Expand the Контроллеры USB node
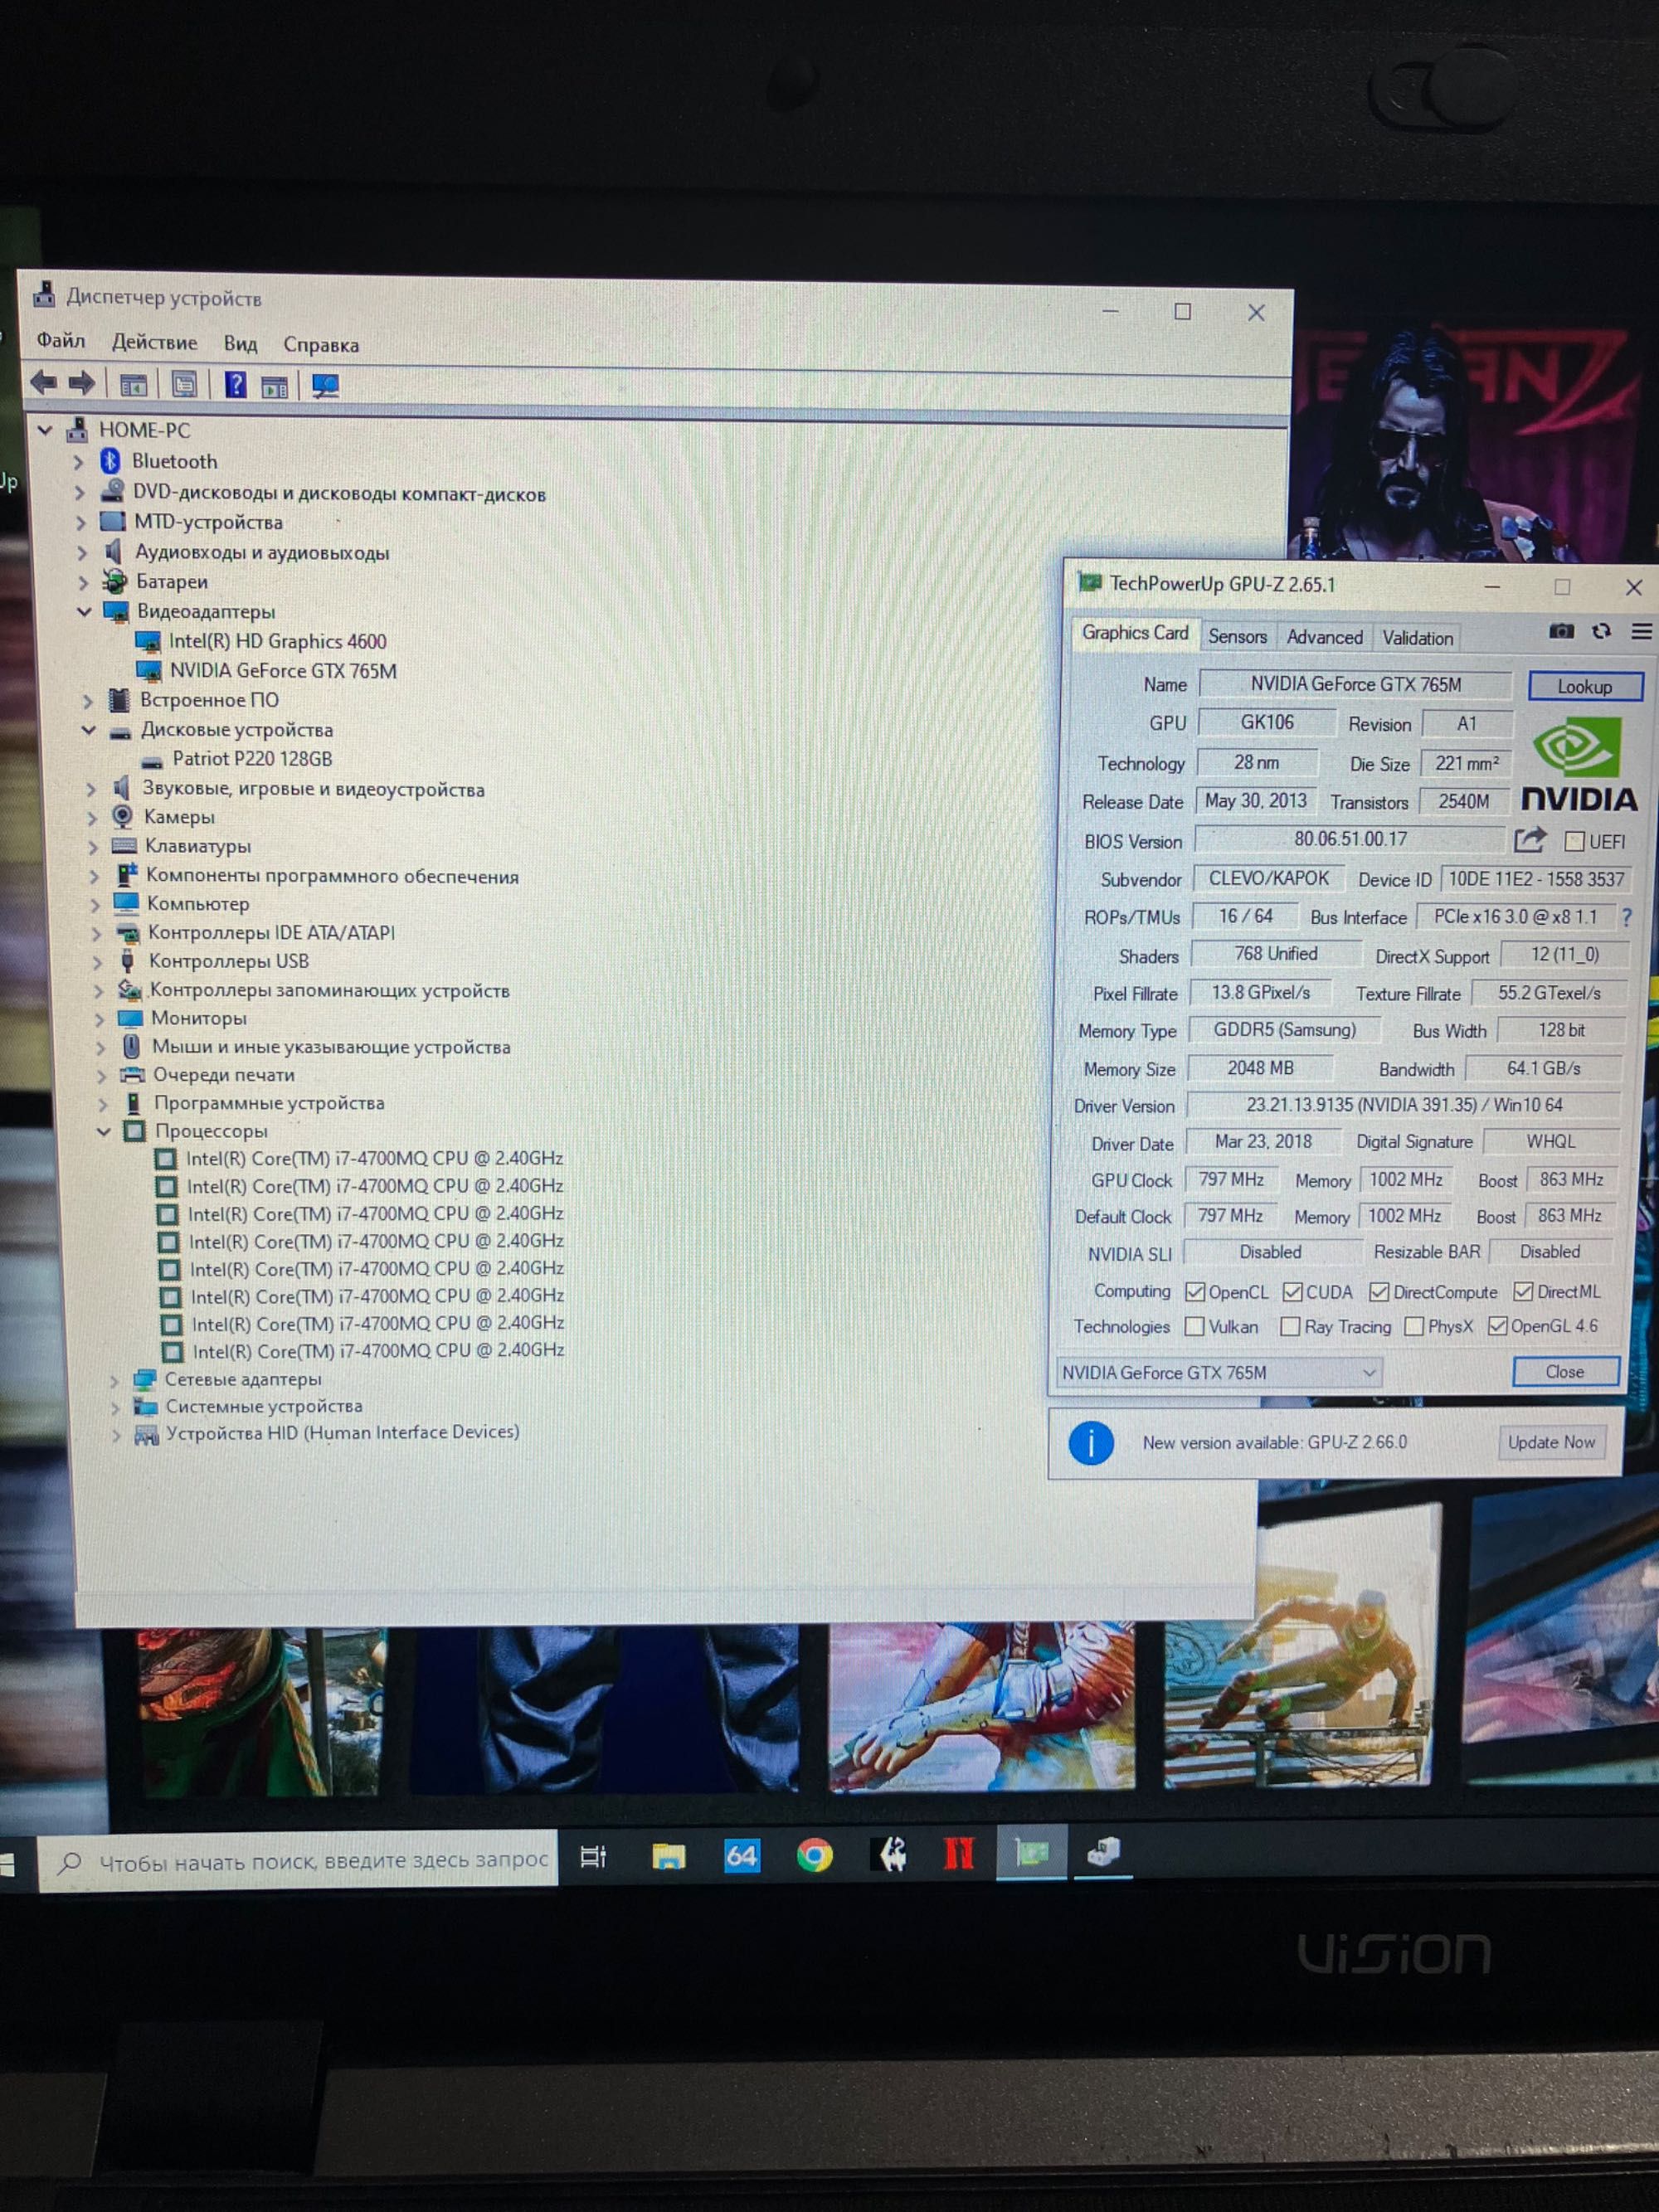 click(x=97, y=962)
